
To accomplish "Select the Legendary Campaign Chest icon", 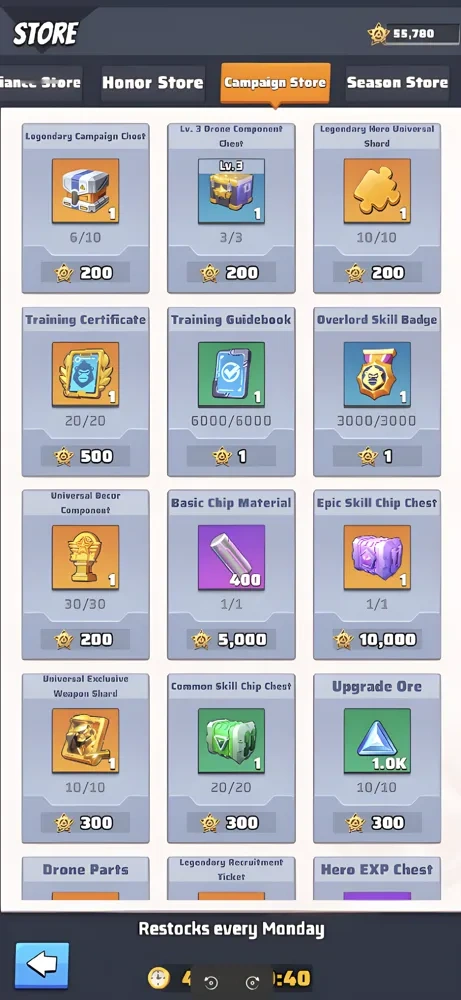I will (x=85, y=191).
